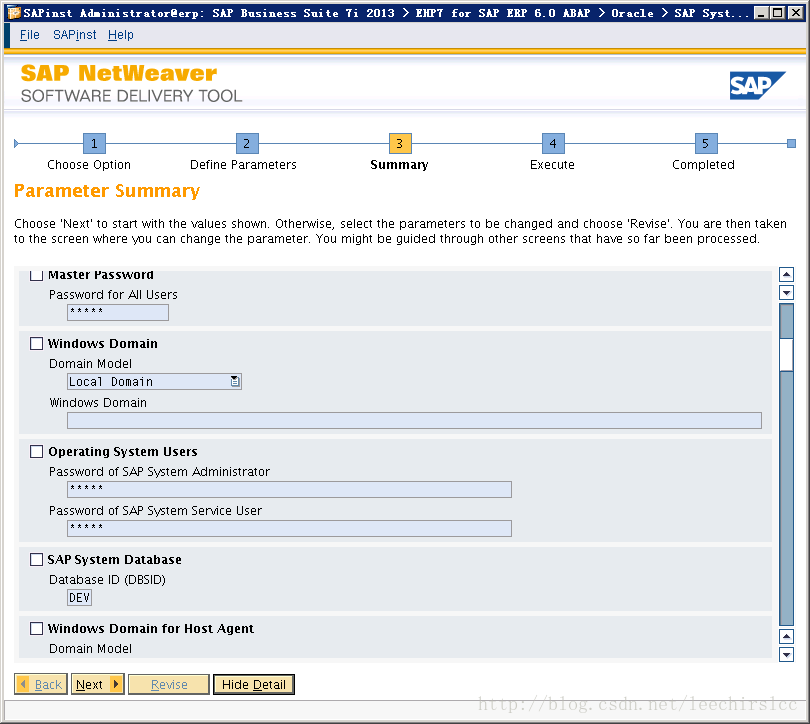Click Password of SAP System Service User field

(x=289, y=528)
